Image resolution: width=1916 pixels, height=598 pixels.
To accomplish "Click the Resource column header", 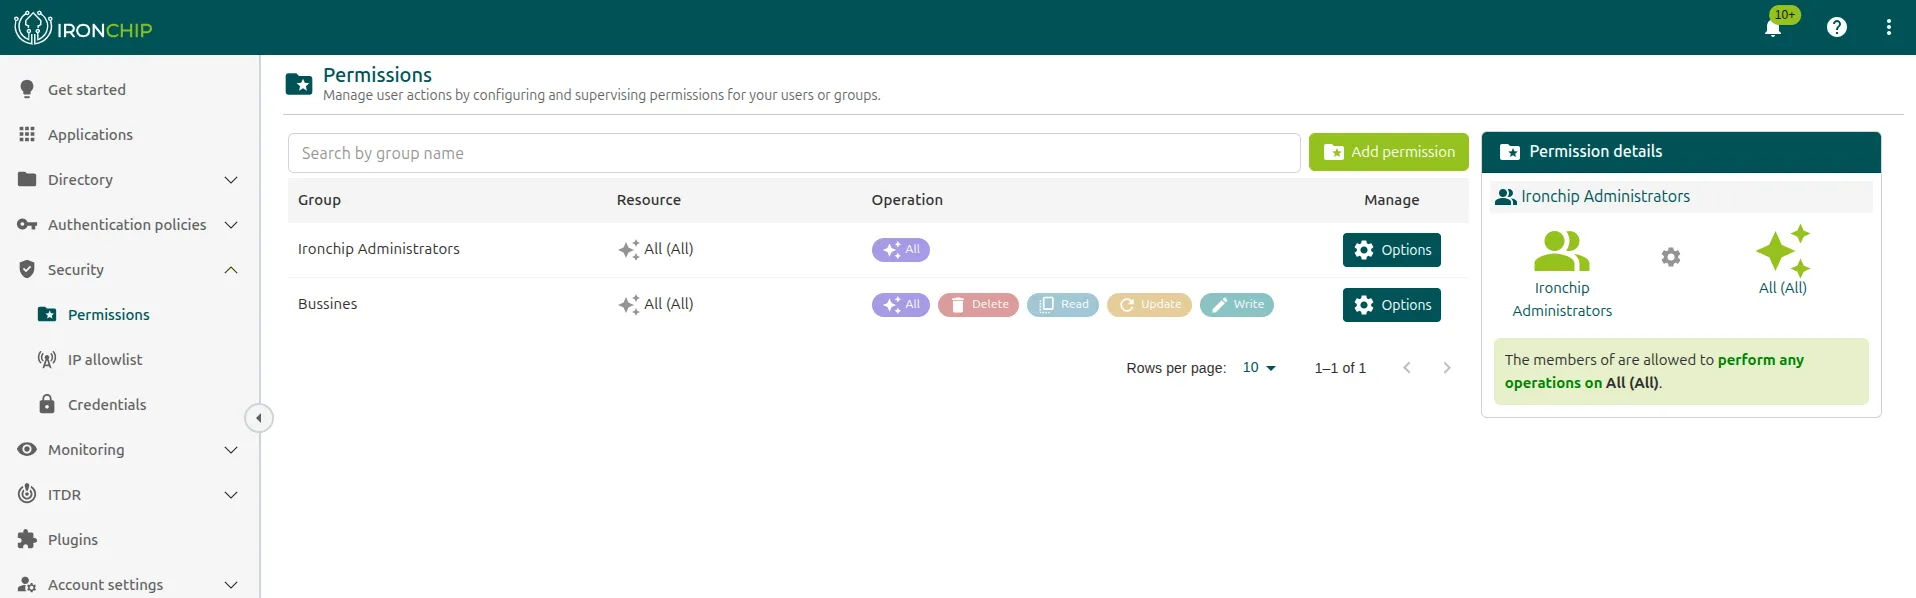I will [649, 200].
